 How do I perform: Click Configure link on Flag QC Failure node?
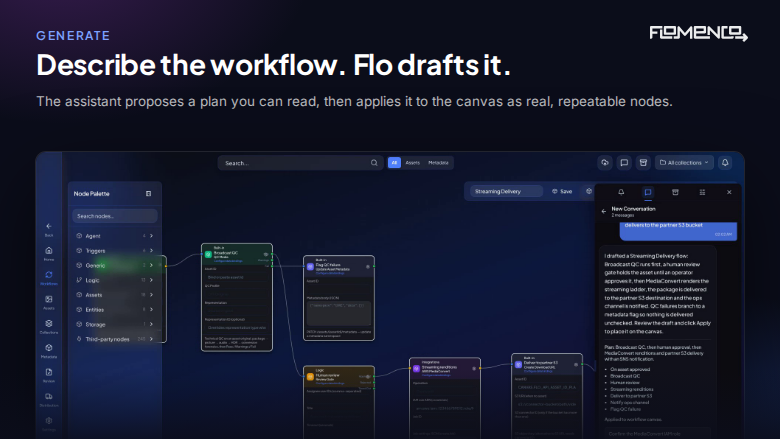click(x=330, y=273)
